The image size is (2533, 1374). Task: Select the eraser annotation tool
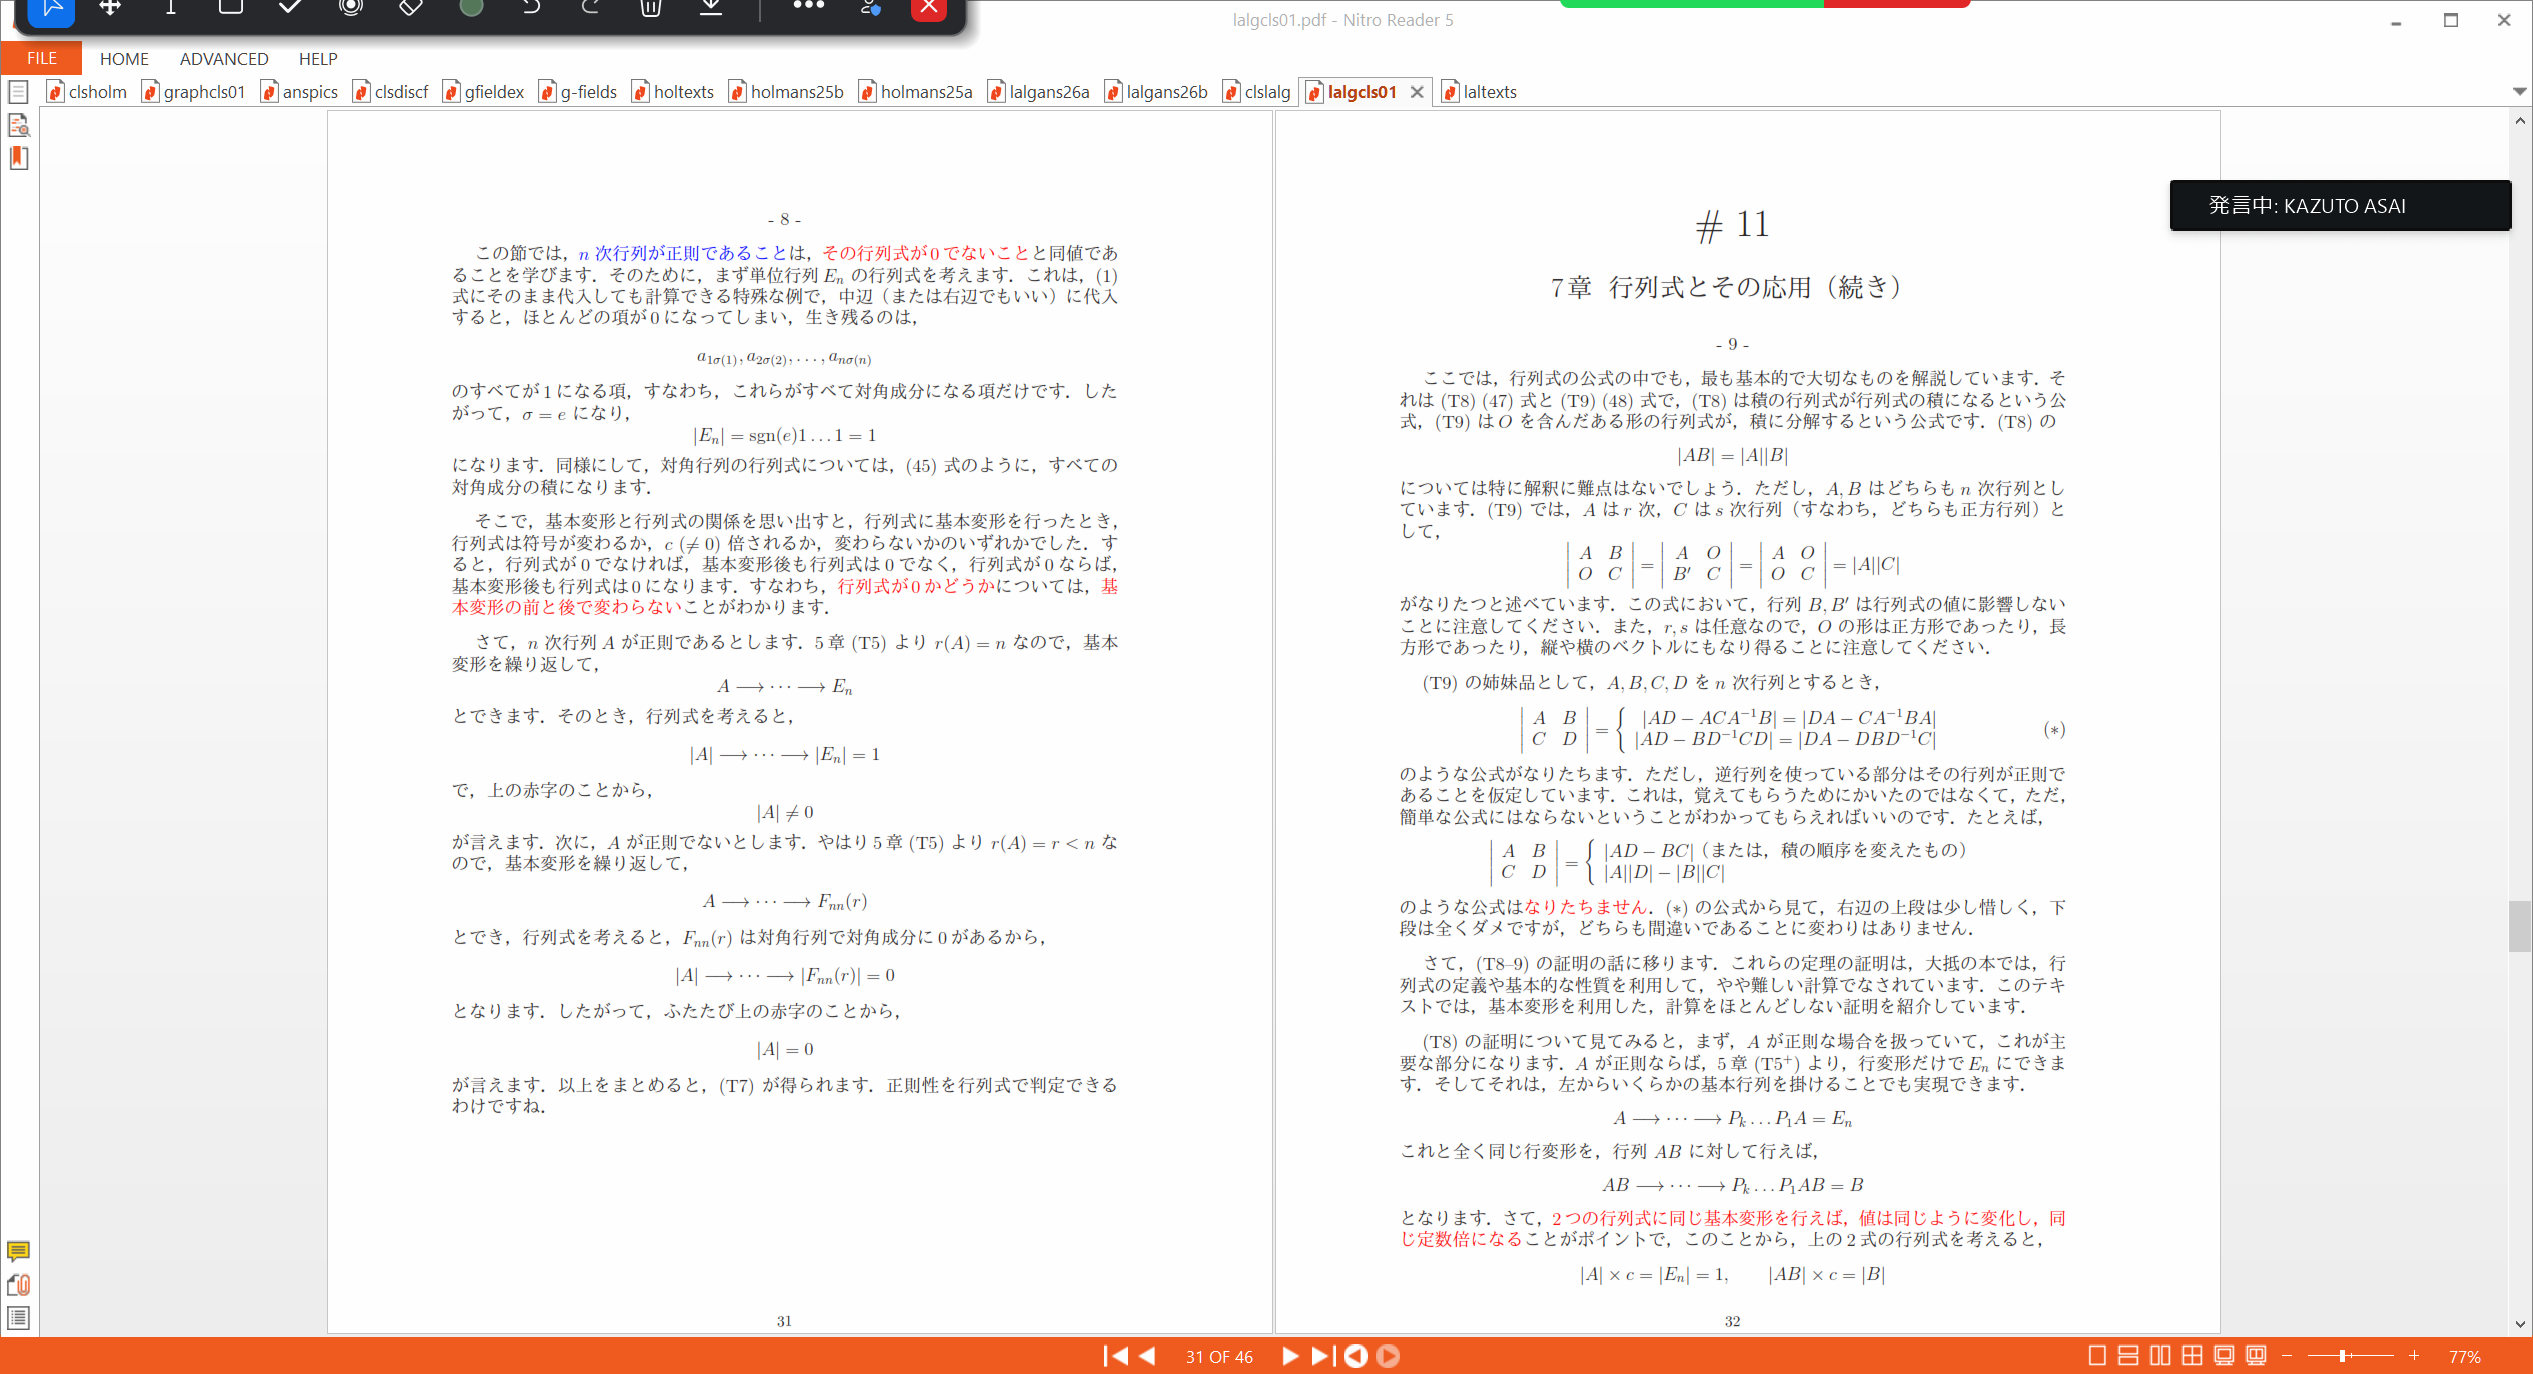(x=410, y=8)
